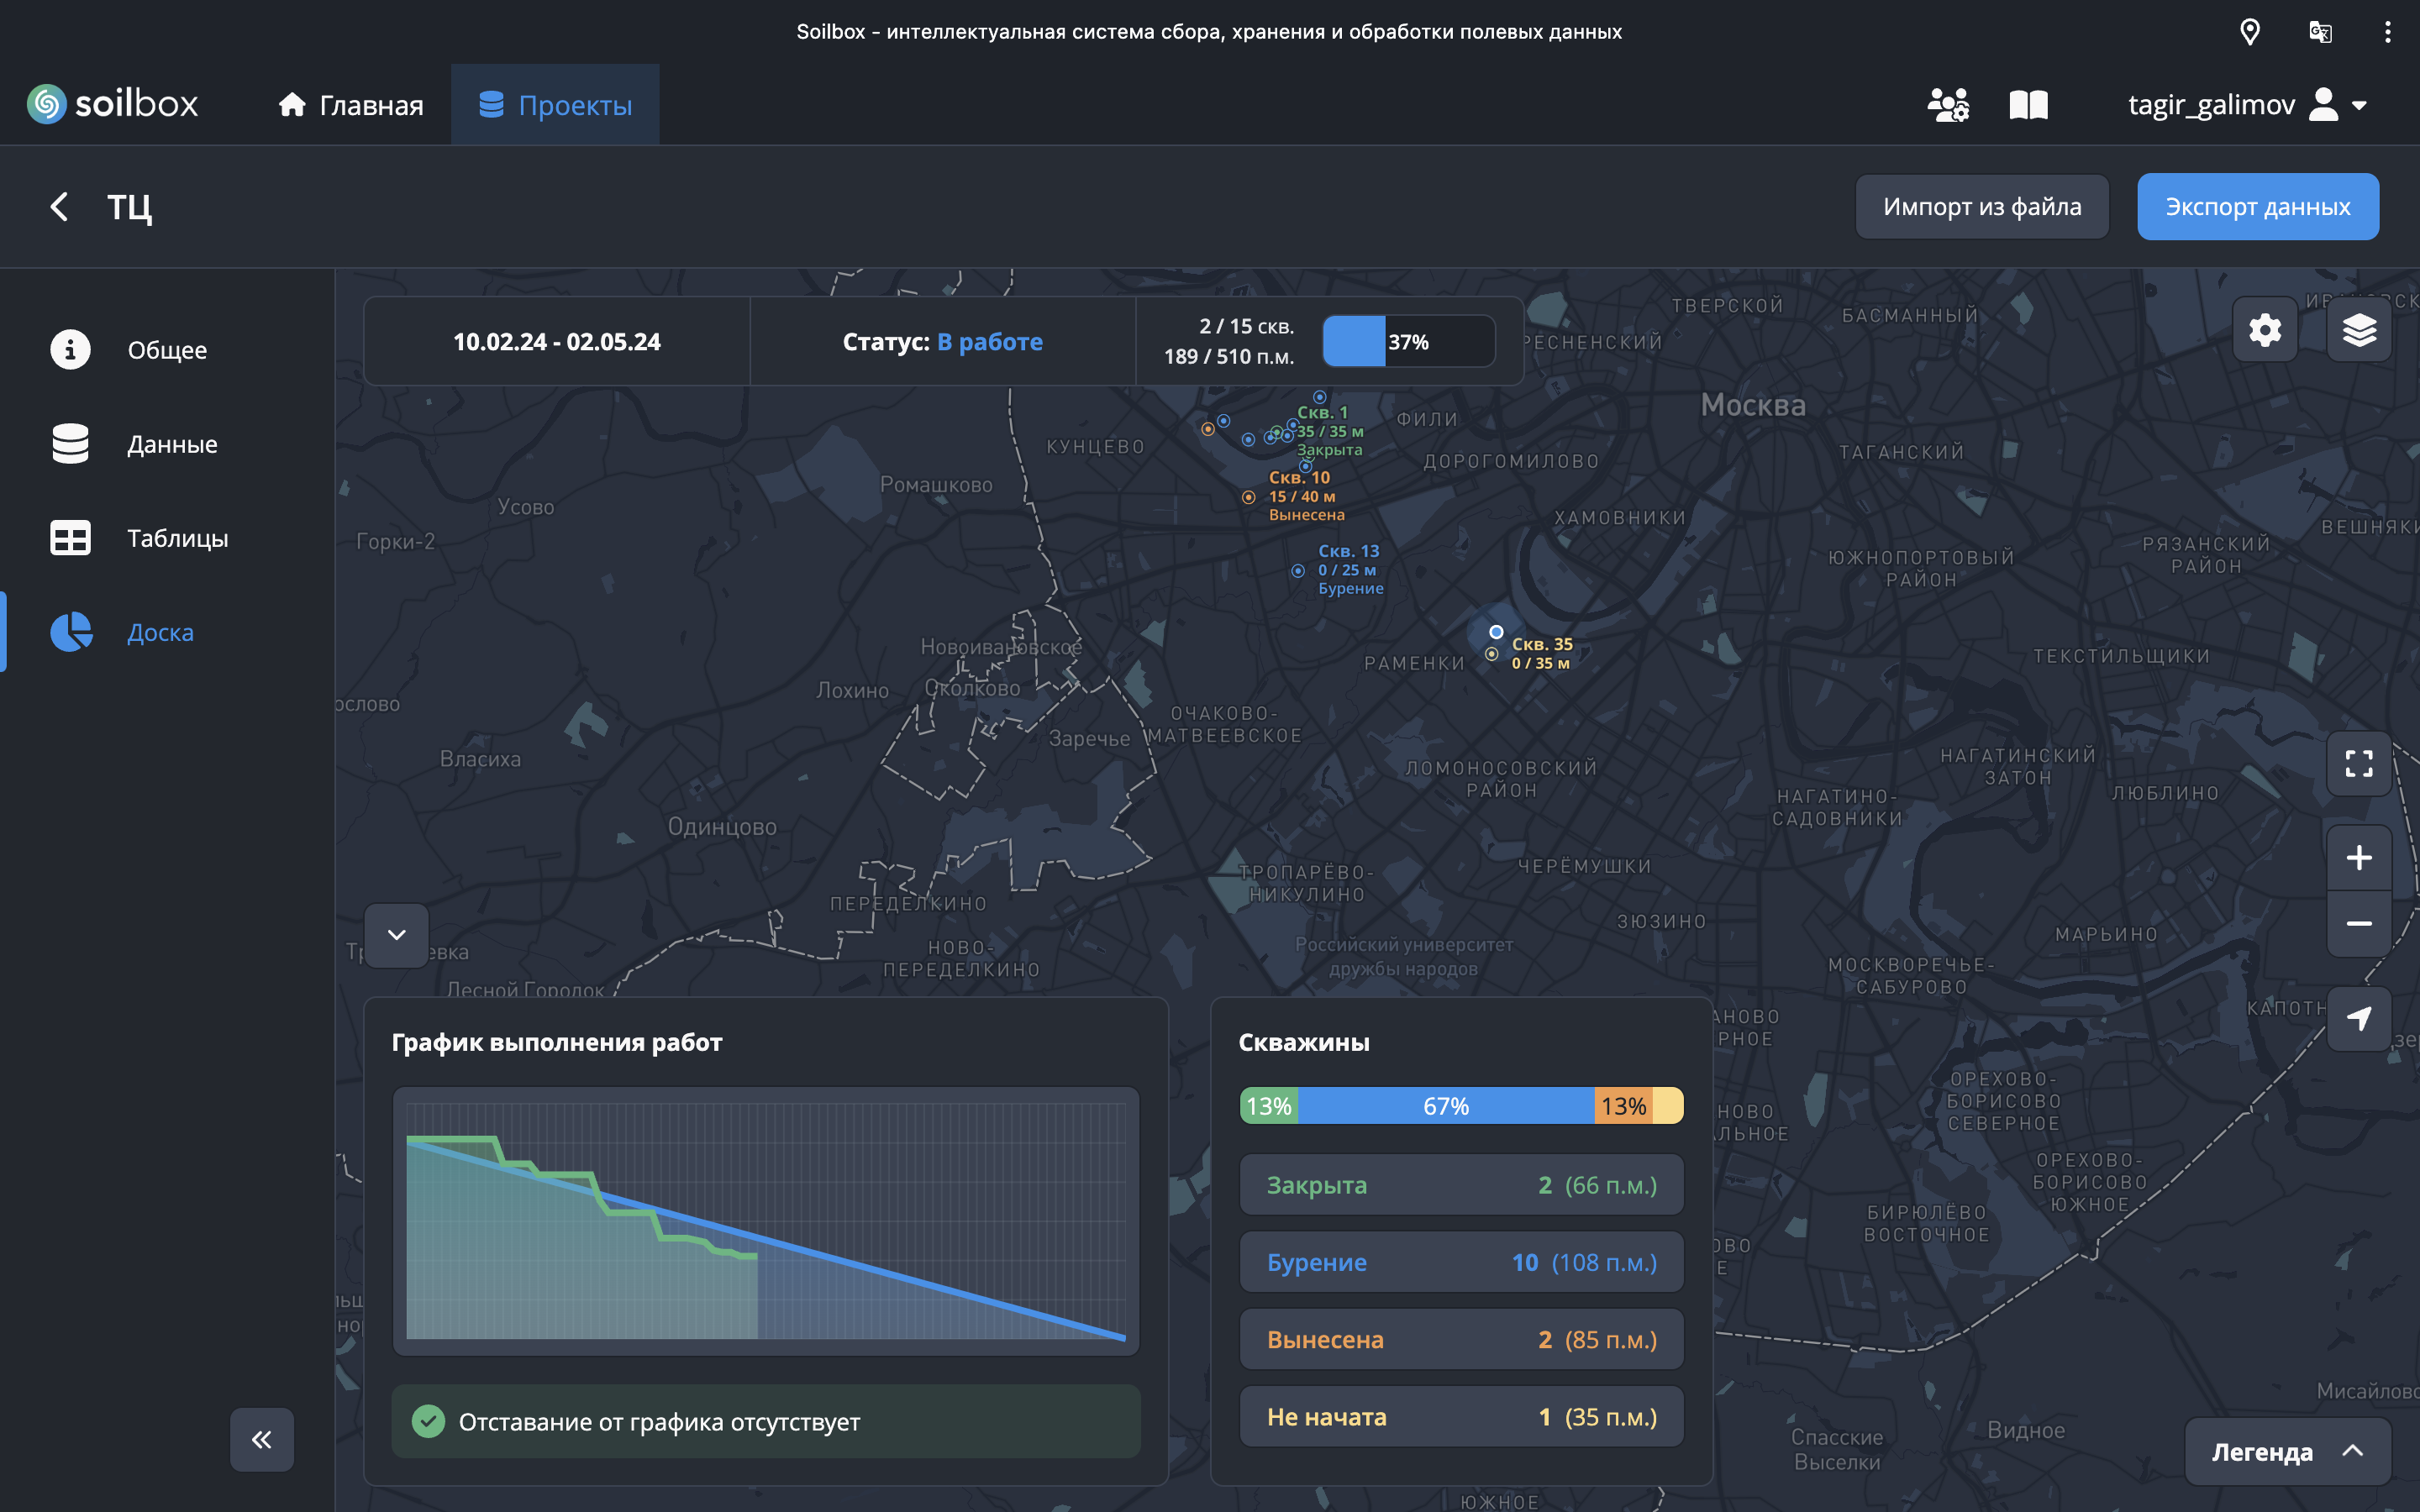Click Импорт из файла button
The height and width of the screenshot is (1512, 2420).
tap(1981, 207)
